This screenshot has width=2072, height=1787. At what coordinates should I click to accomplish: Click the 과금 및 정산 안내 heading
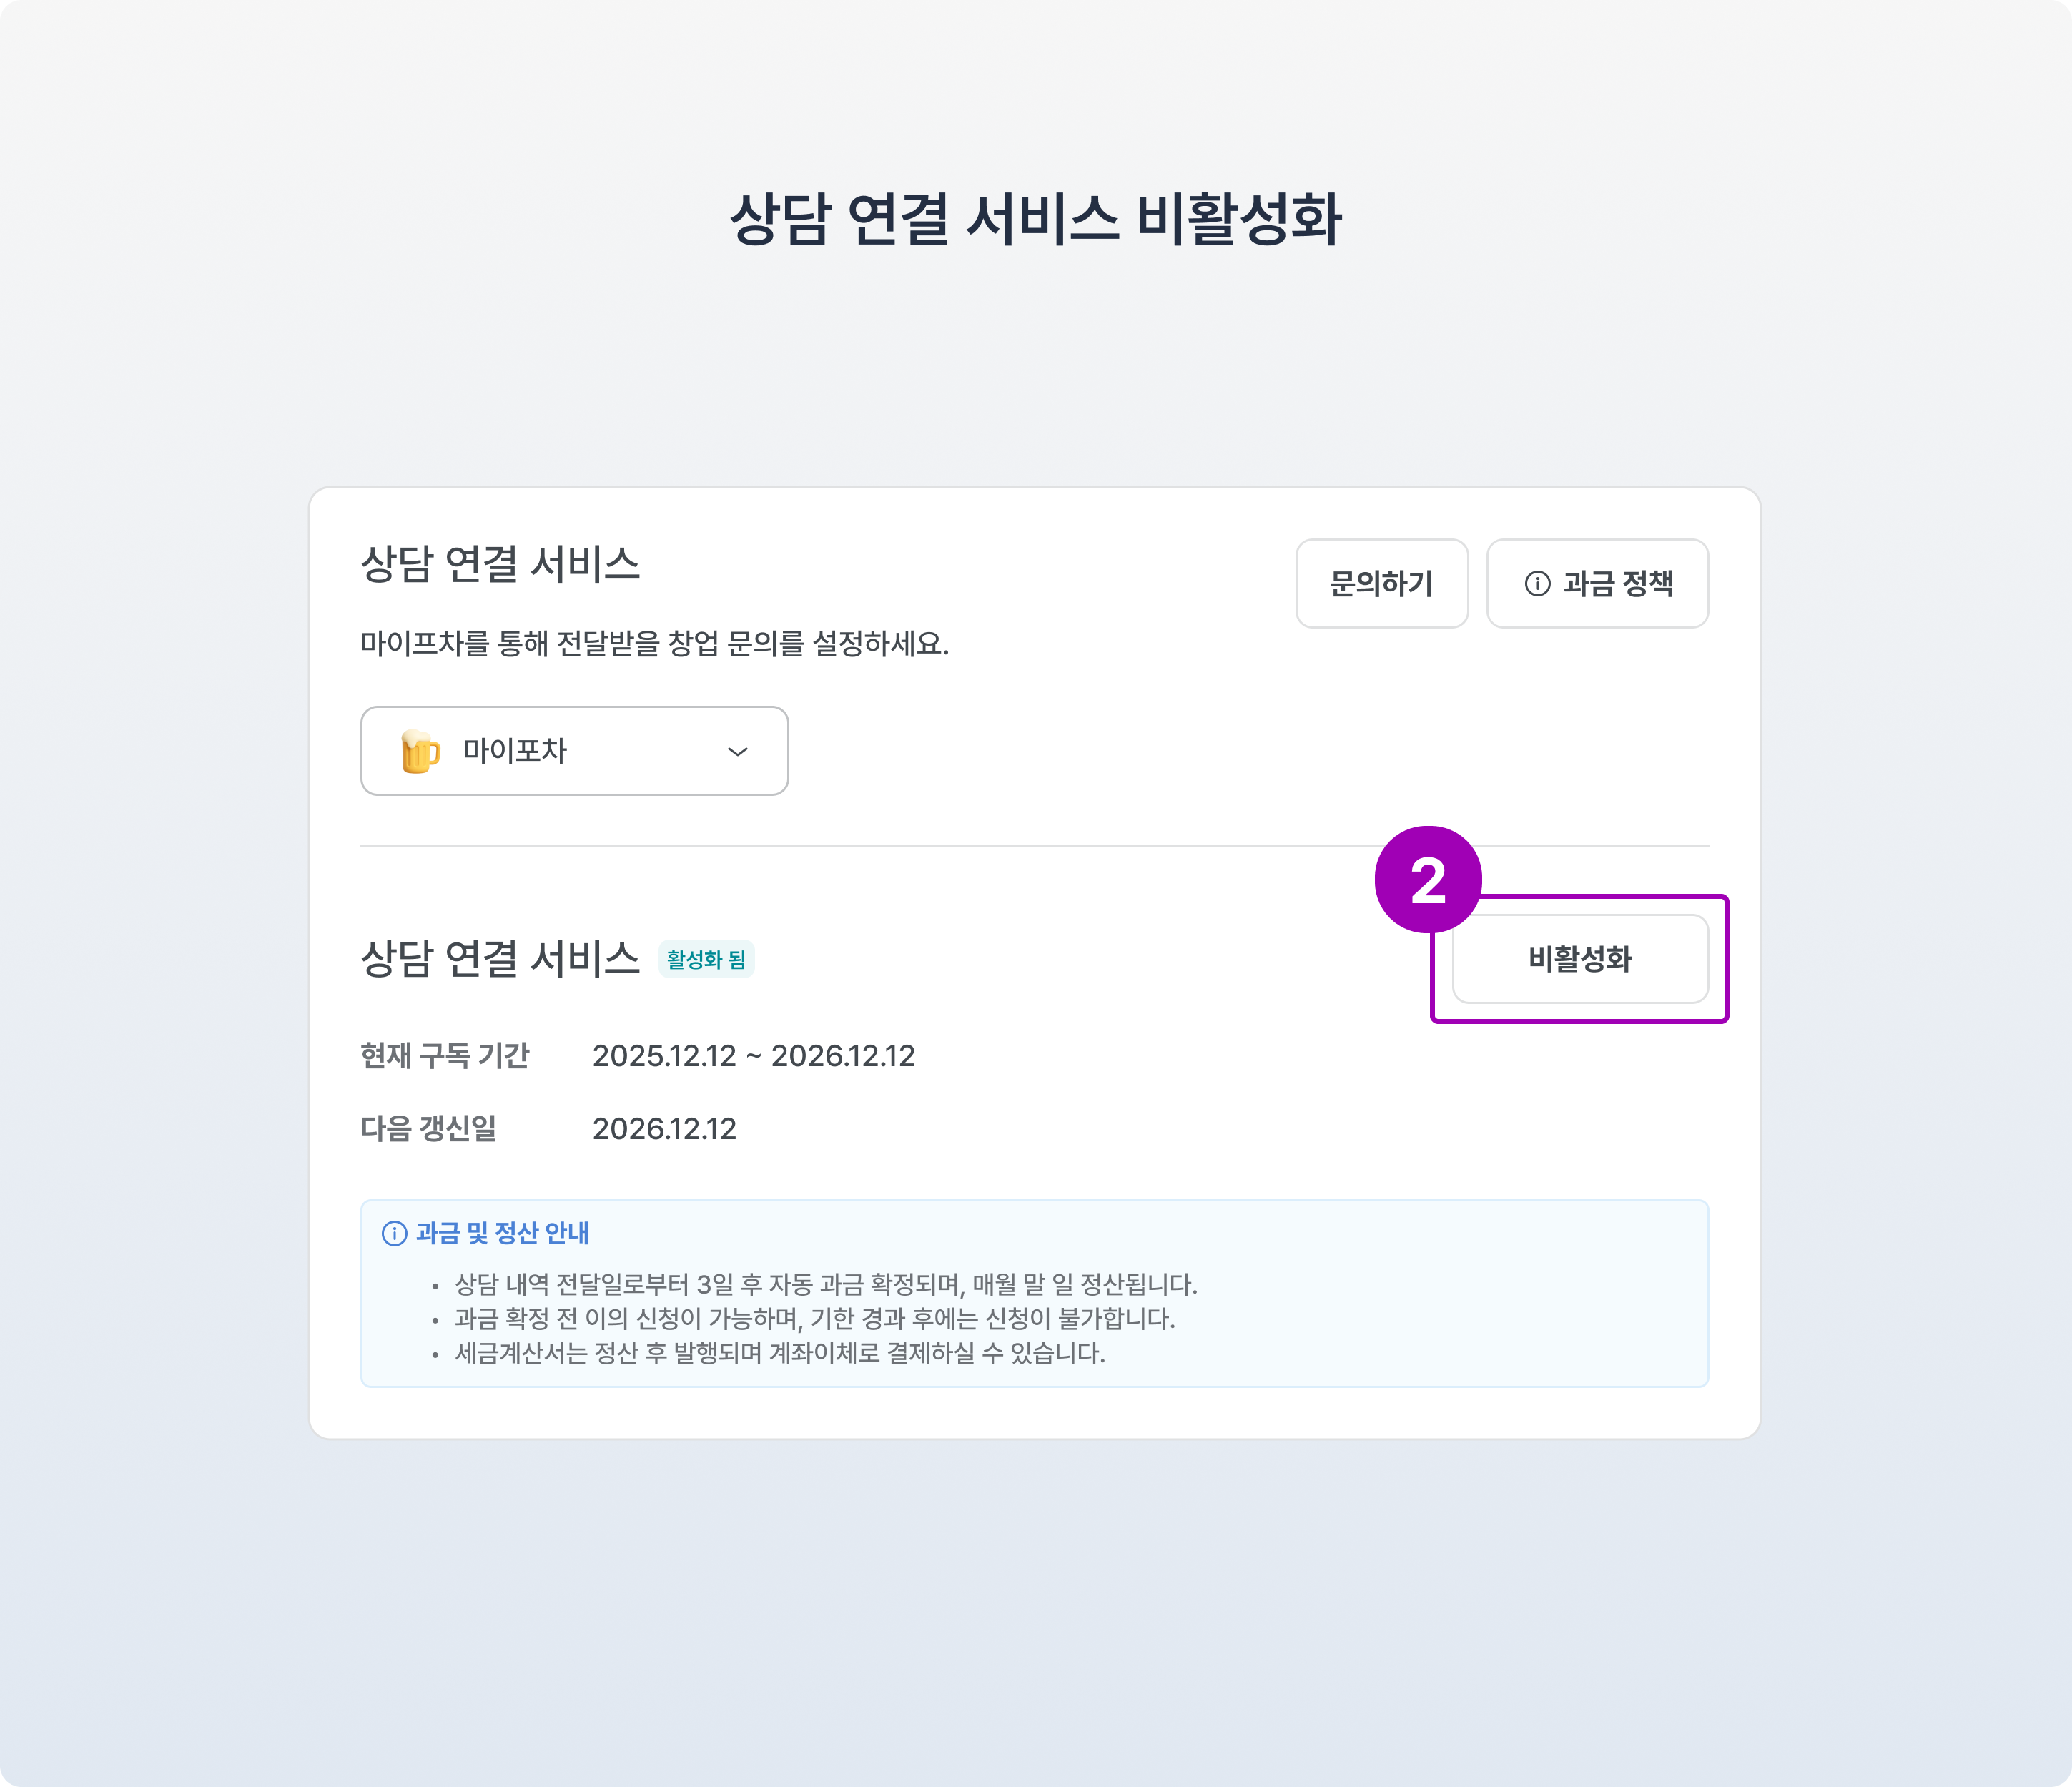point(502,1233)
